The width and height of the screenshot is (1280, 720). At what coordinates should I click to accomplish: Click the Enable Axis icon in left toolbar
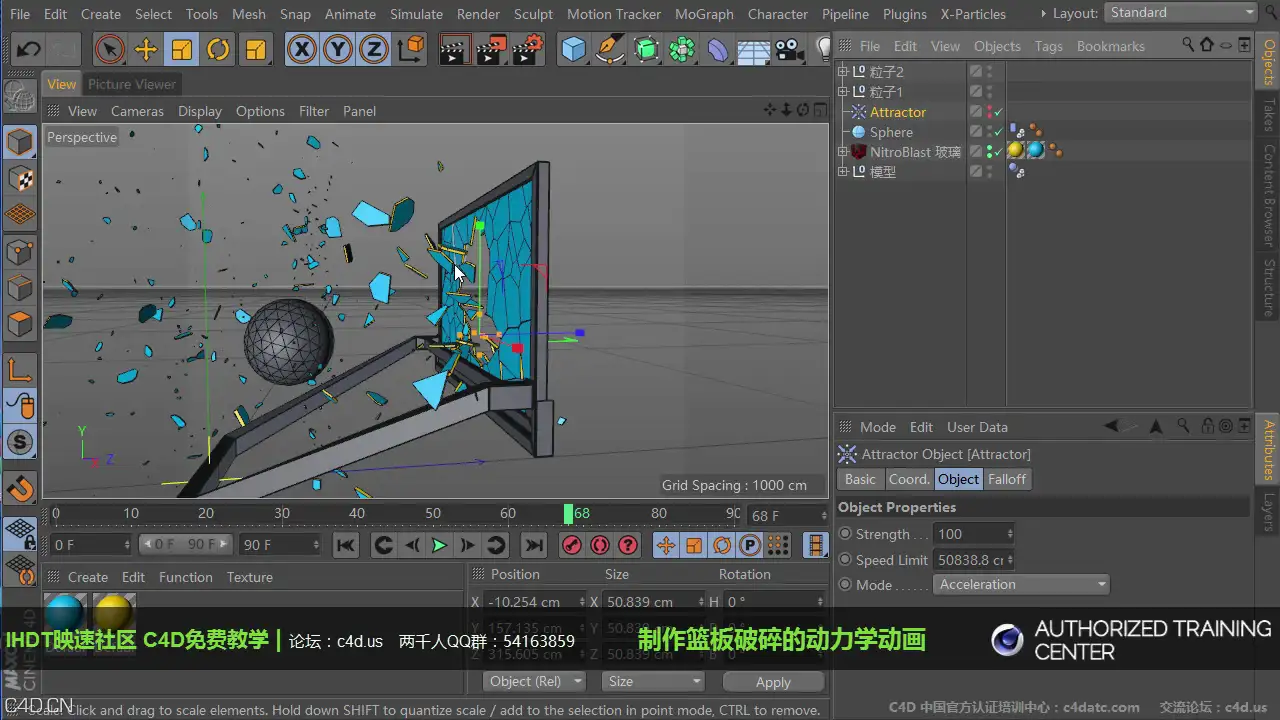(x=20, y=370)
